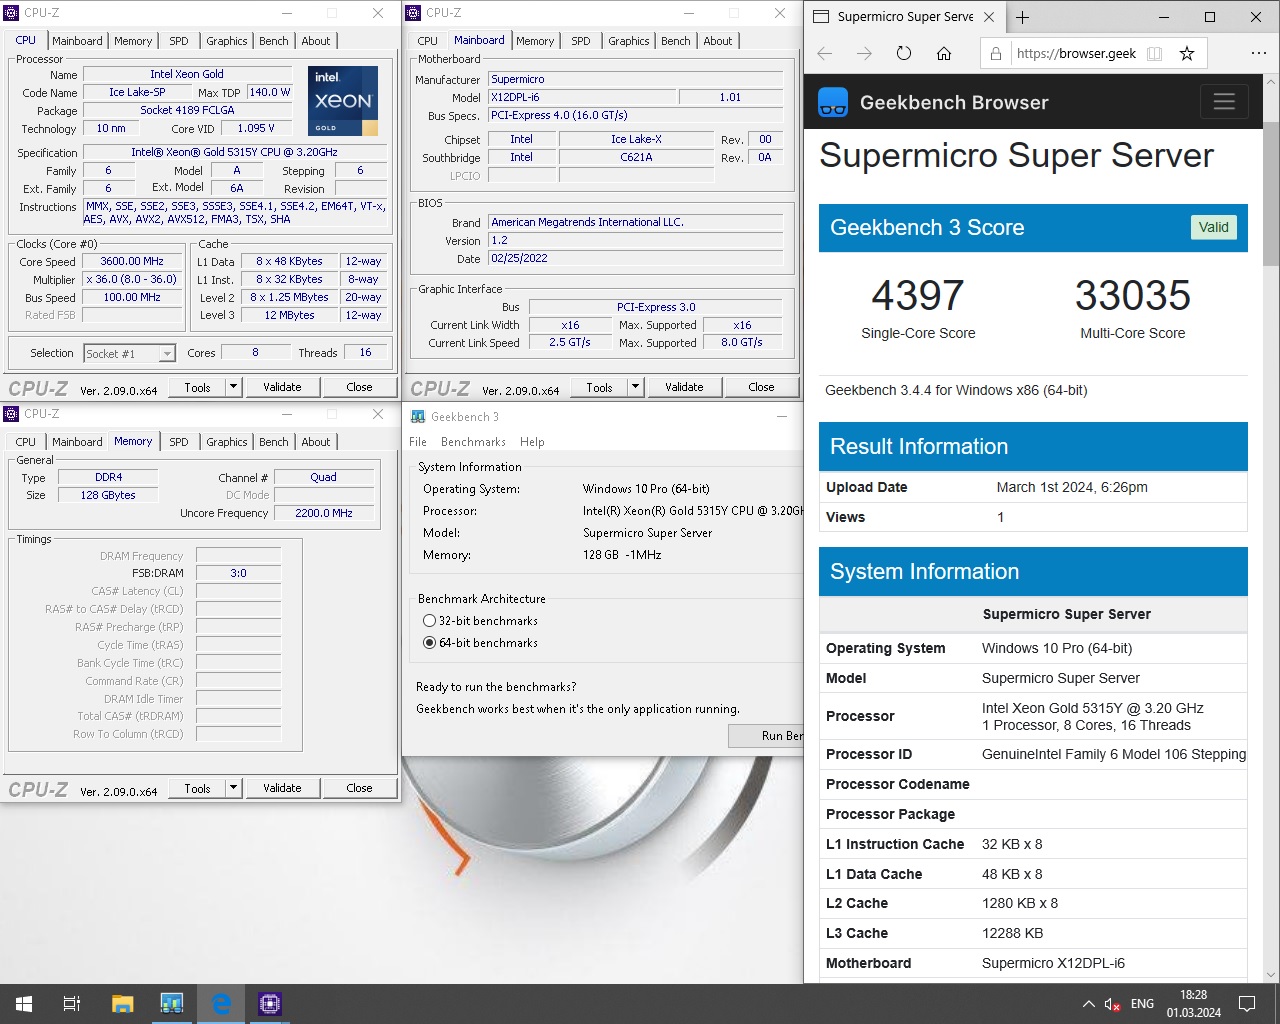Screen dimensions: 1280x1024
Task: Open the Bench tab in top-left CPU-Z
Action: [x=273, y=41]
